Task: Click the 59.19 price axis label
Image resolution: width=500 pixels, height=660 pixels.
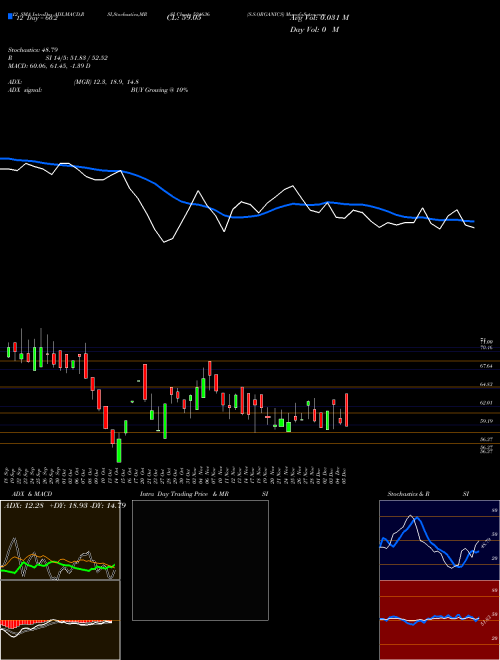Action: (x=486, y=421)
